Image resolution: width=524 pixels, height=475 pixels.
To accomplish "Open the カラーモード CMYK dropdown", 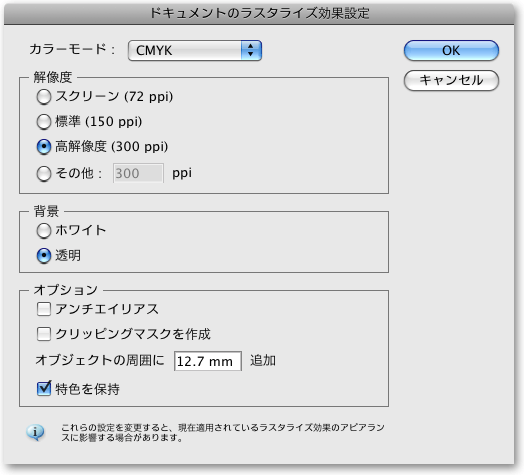I will coord(194,50).
